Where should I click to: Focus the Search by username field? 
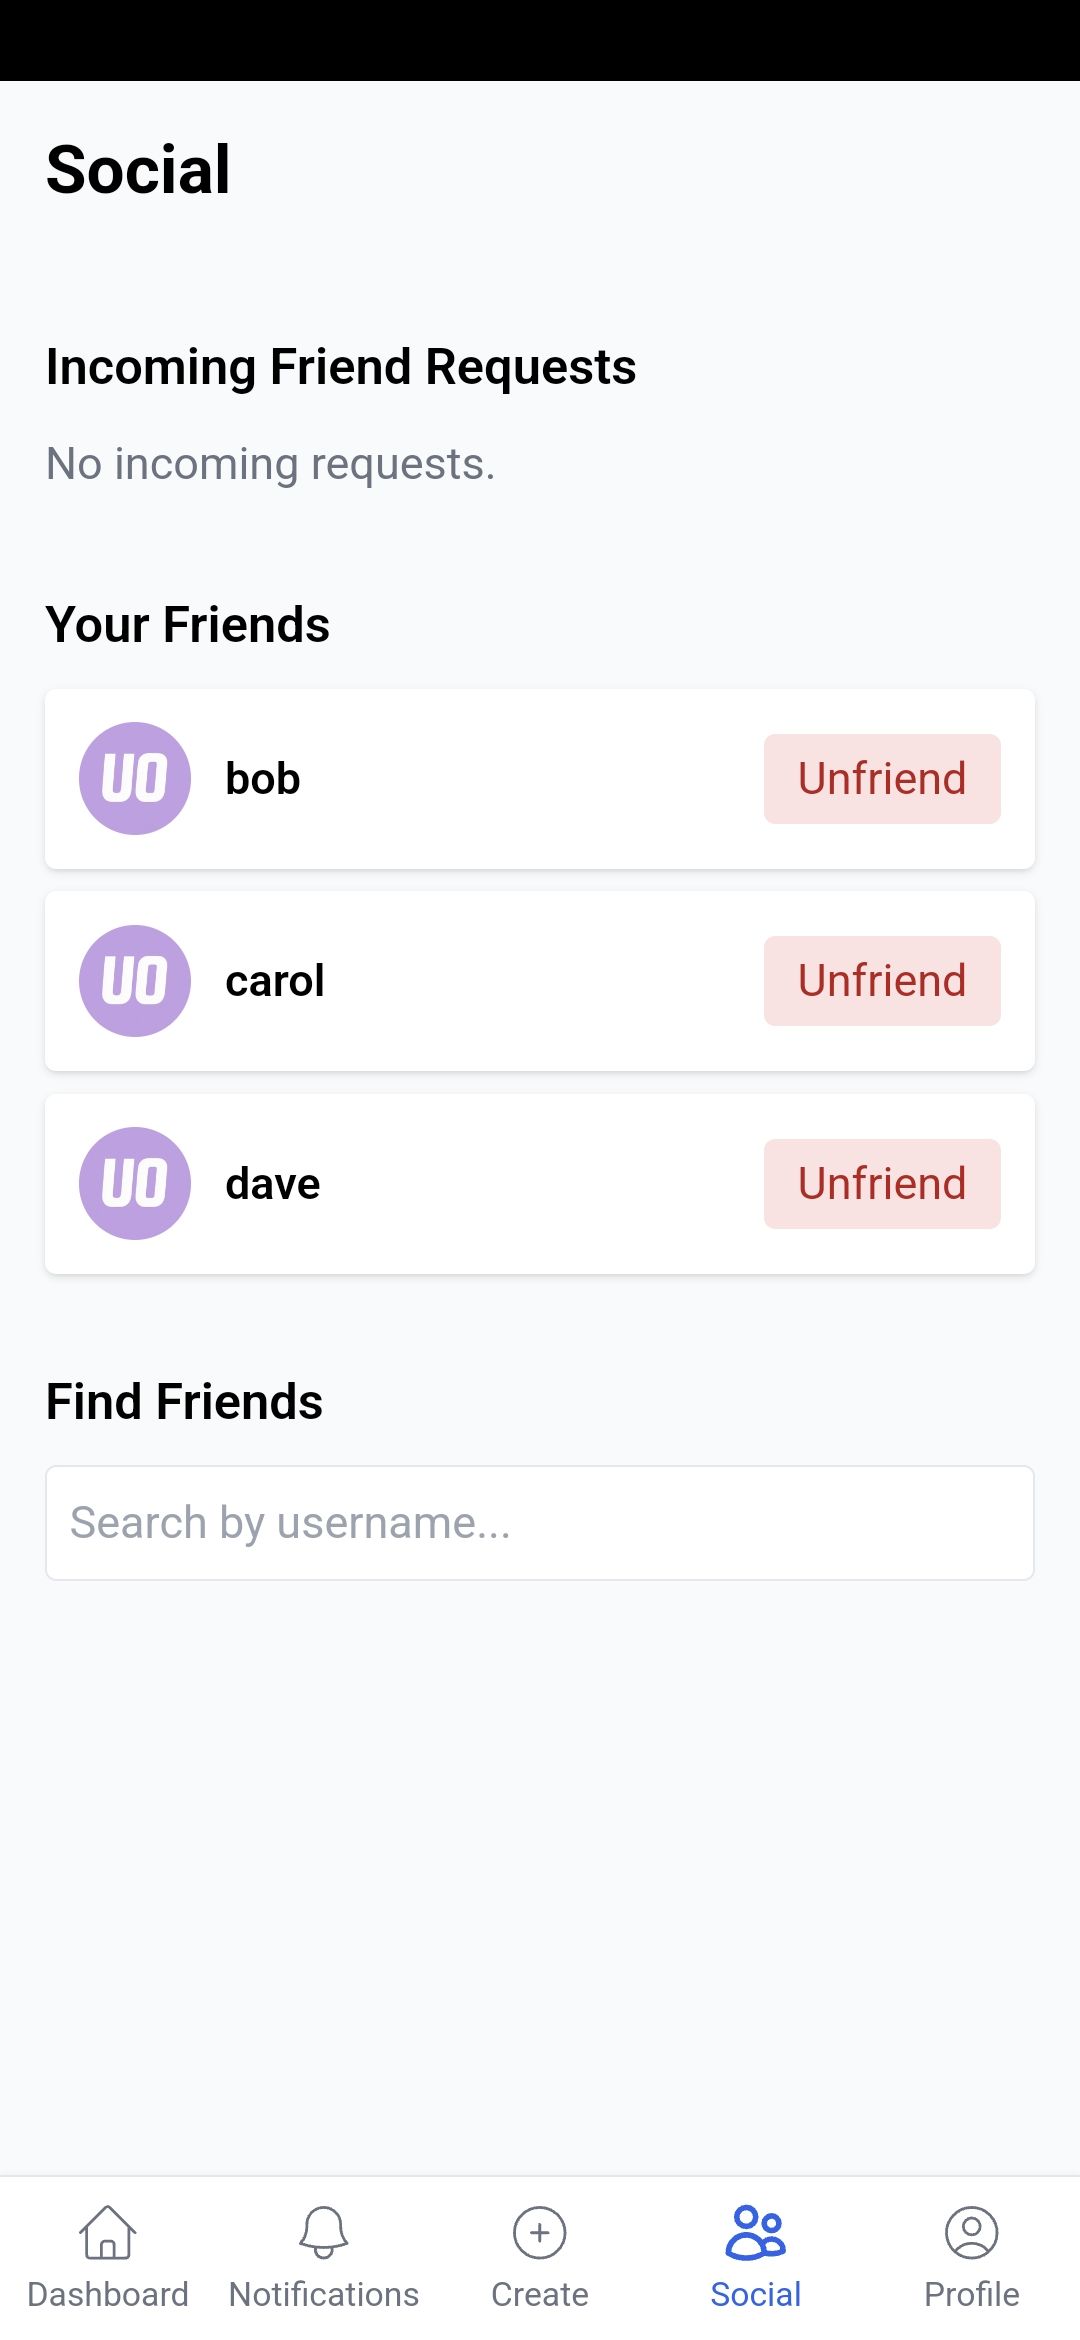(540, 1523)
